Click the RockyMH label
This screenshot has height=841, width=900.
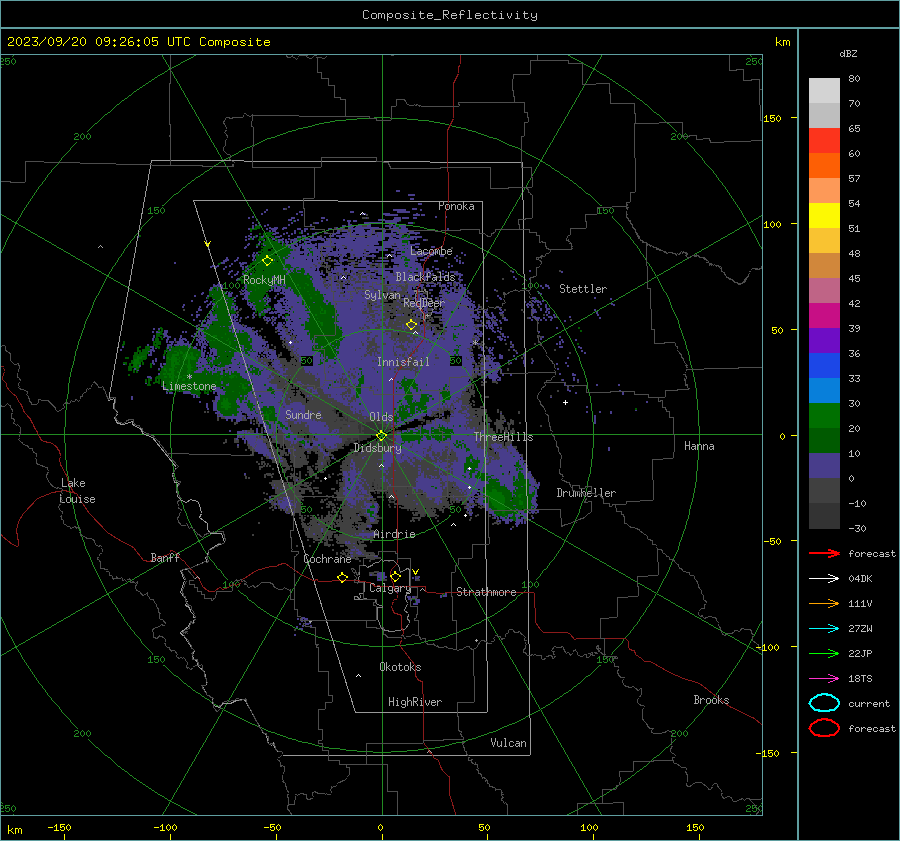point(264,280)
